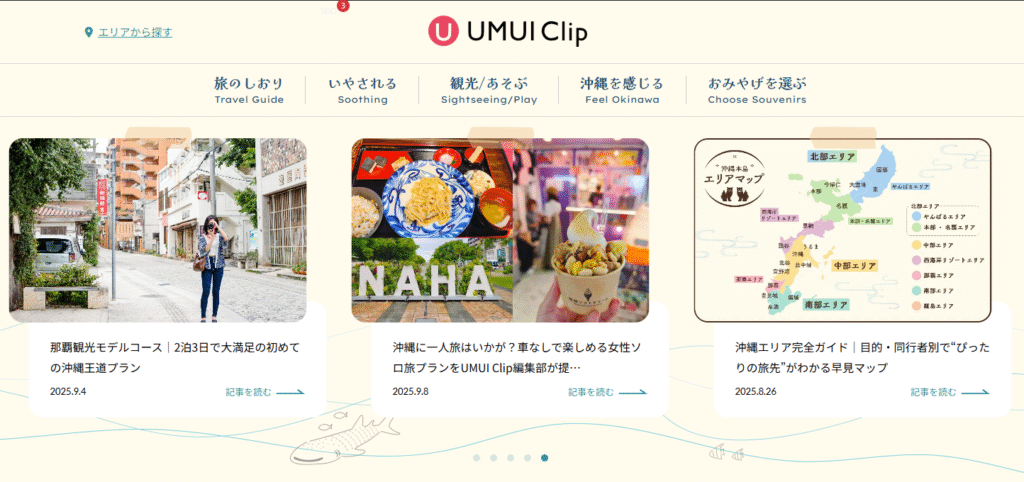Open the いやされる Soothing menu
This screenshot has height=482, width=1024.
[362, 91]
